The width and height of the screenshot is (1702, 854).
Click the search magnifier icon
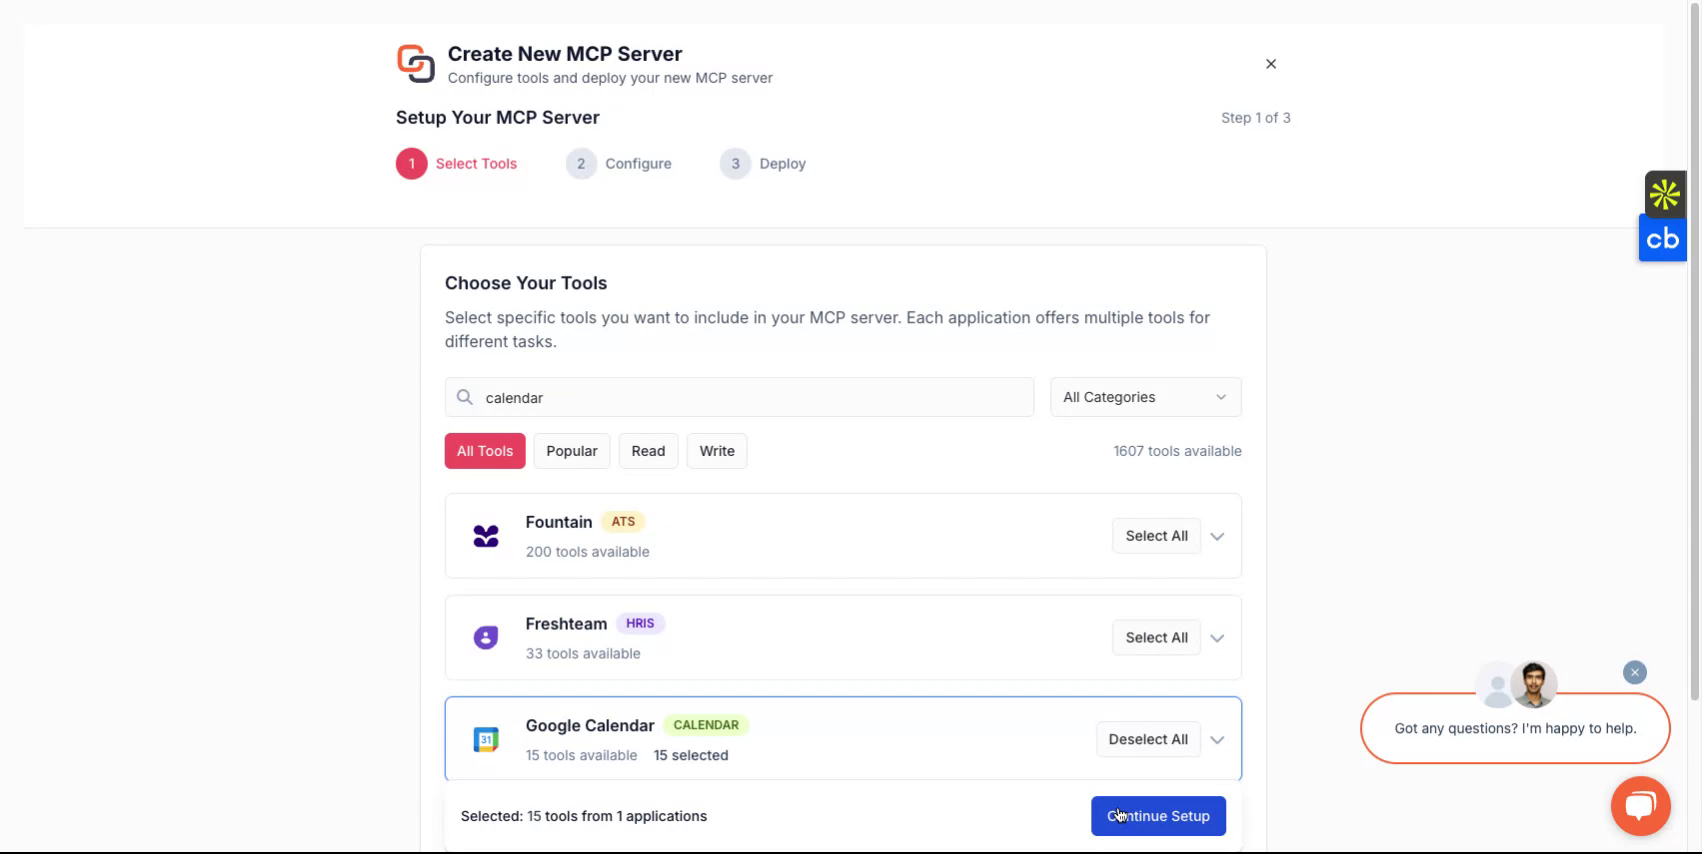pyautogui.click(x=465, y=397)
